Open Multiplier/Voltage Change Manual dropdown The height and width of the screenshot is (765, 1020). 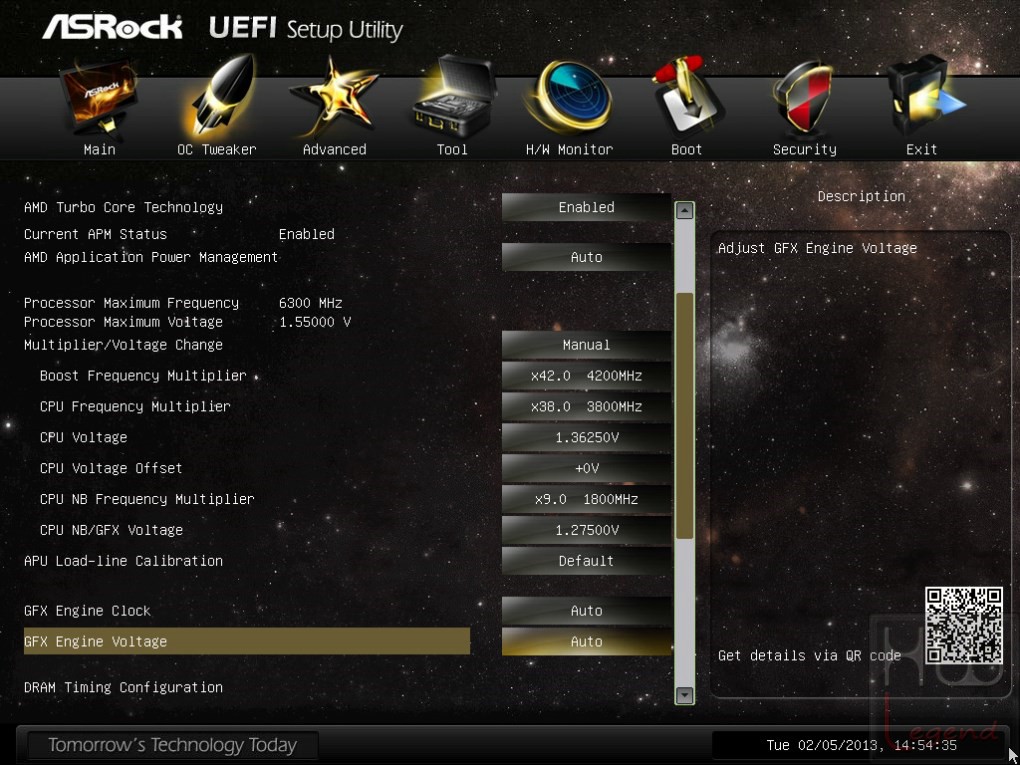click(586, 345)
